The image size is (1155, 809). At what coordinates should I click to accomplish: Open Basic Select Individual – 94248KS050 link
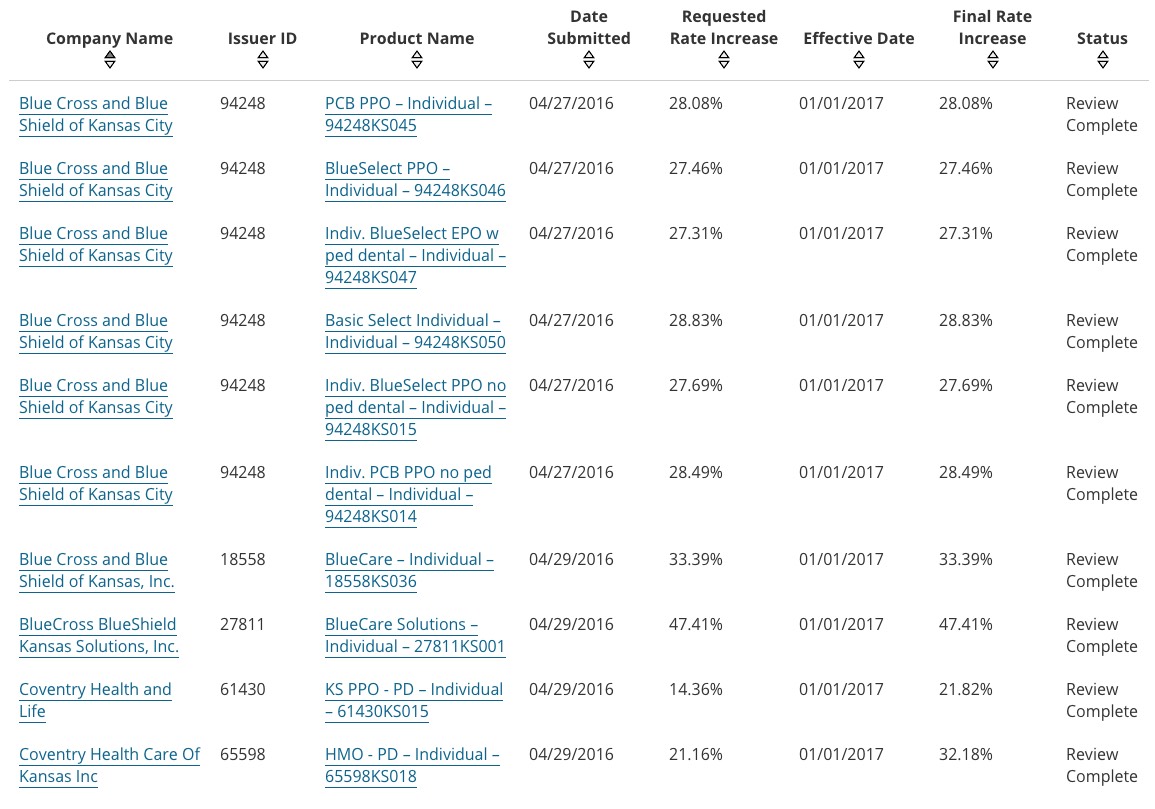coord(415,331)
